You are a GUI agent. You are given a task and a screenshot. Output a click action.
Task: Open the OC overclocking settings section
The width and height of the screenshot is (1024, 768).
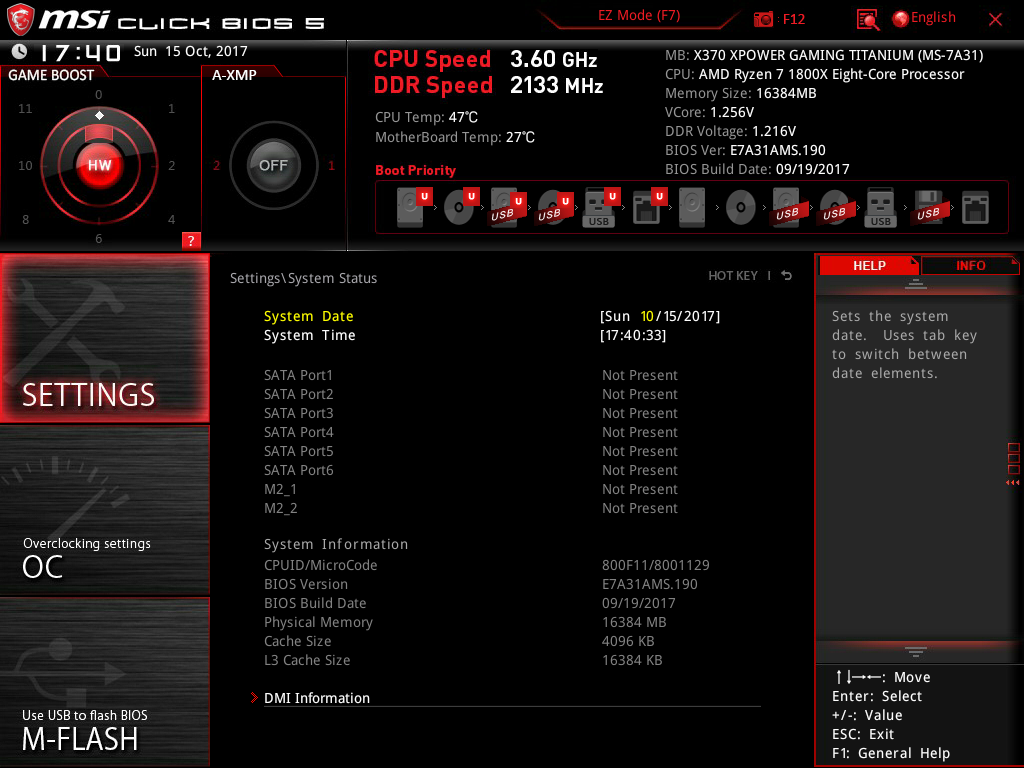[x=104, y=510]
